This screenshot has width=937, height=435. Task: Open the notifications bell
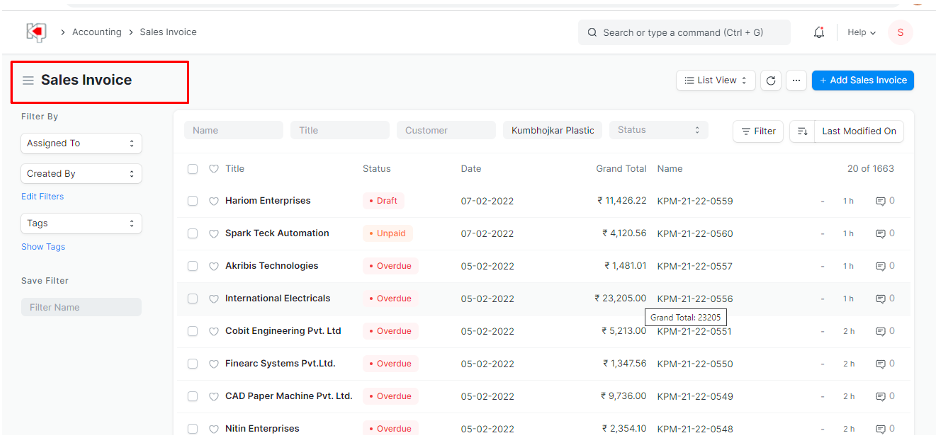[x=819, y=32]
